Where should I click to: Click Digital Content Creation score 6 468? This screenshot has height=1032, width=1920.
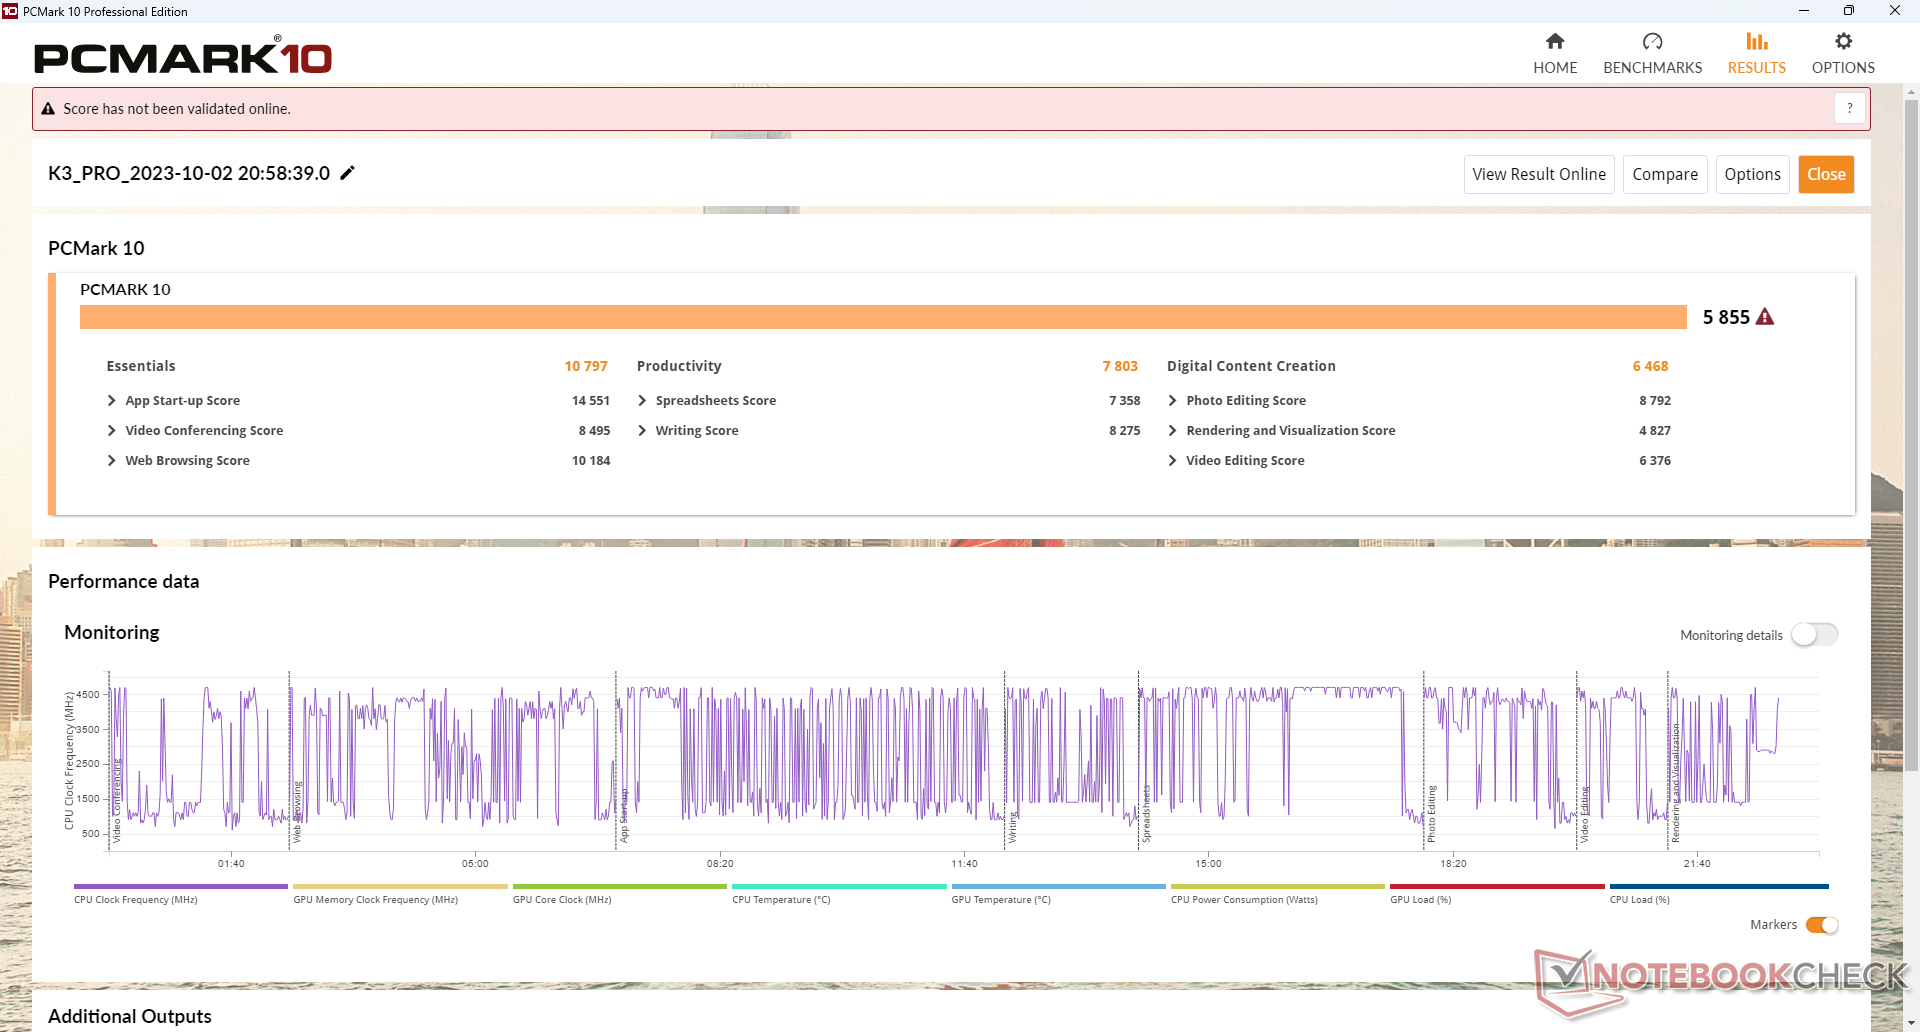[1651, 366]
